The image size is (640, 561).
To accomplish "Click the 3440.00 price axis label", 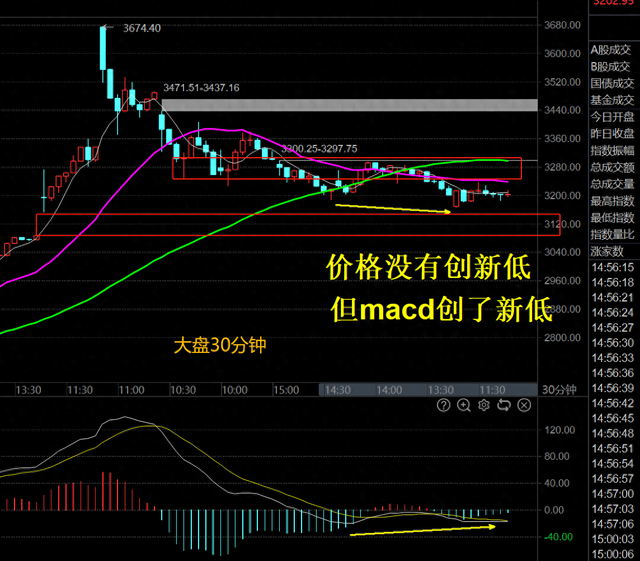I will [x=562, y=110].
